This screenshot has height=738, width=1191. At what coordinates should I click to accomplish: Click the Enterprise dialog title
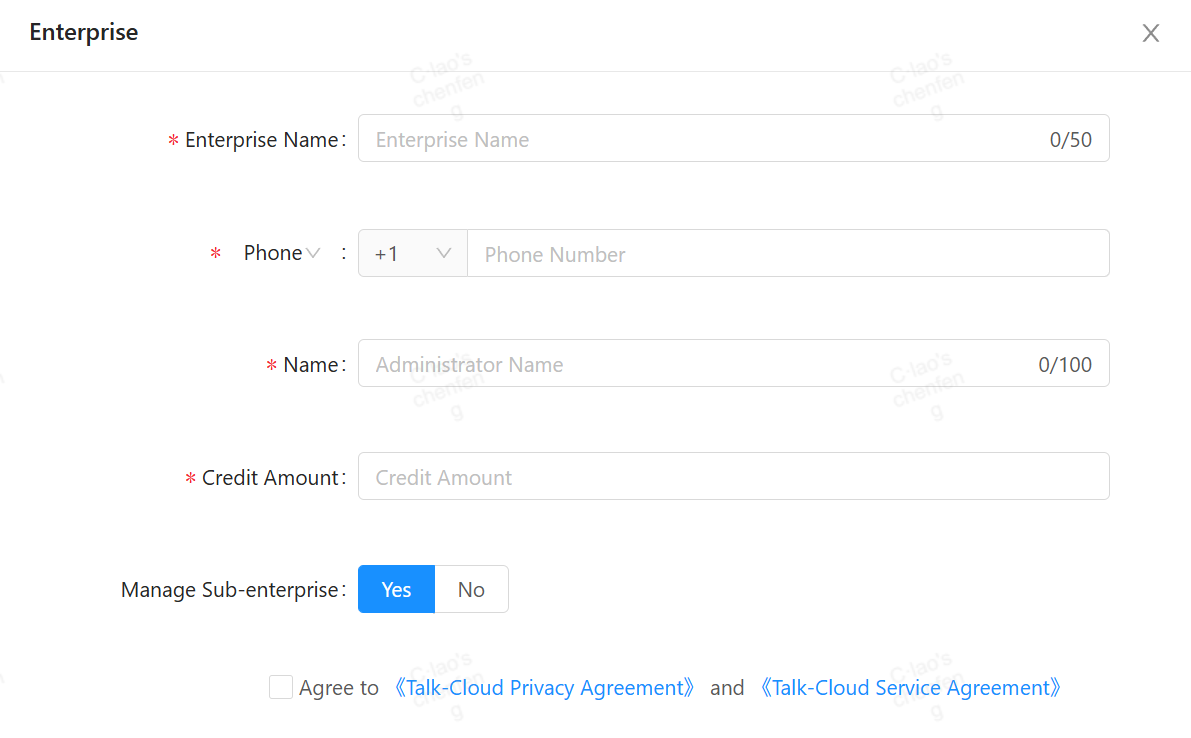(84, 32)
